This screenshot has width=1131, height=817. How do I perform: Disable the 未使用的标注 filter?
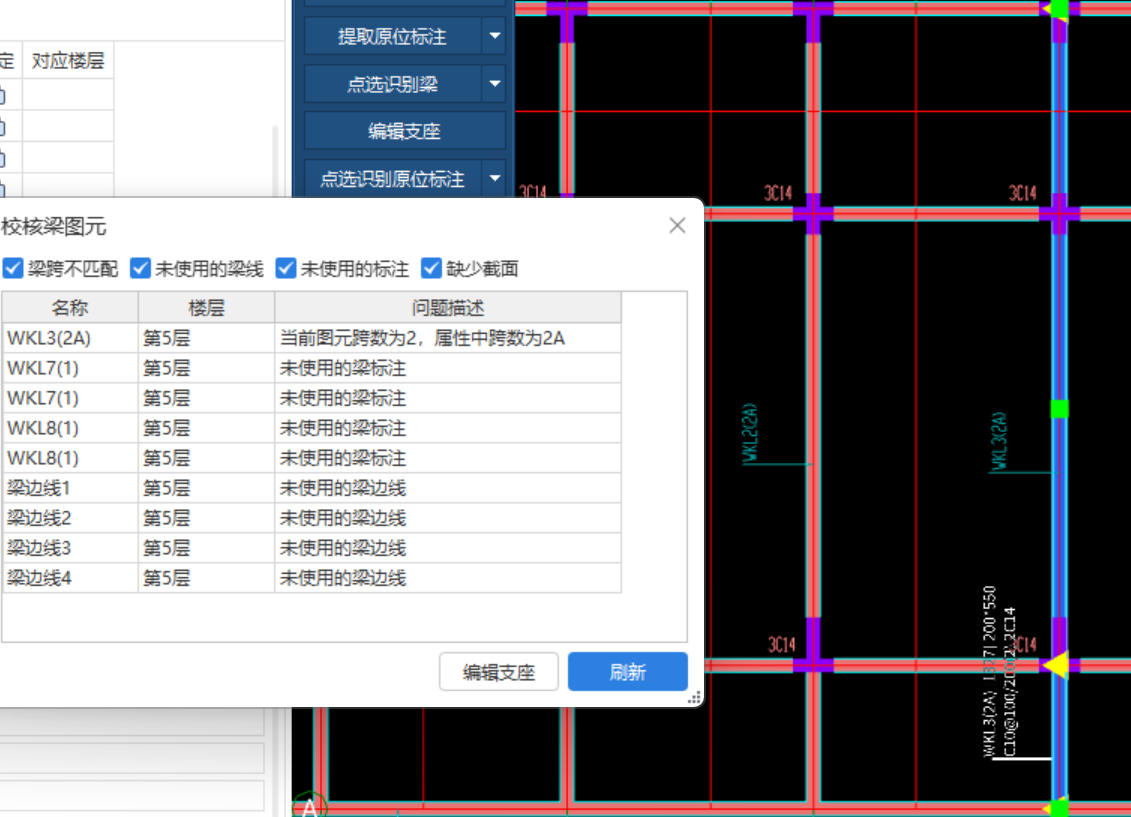pos(286,268)
